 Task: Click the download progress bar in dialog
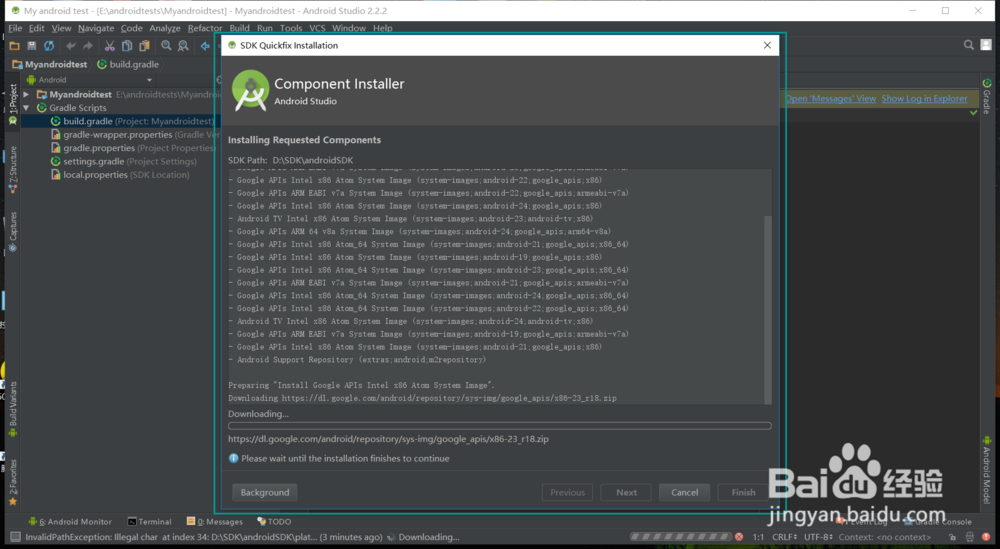click(499, 426)
